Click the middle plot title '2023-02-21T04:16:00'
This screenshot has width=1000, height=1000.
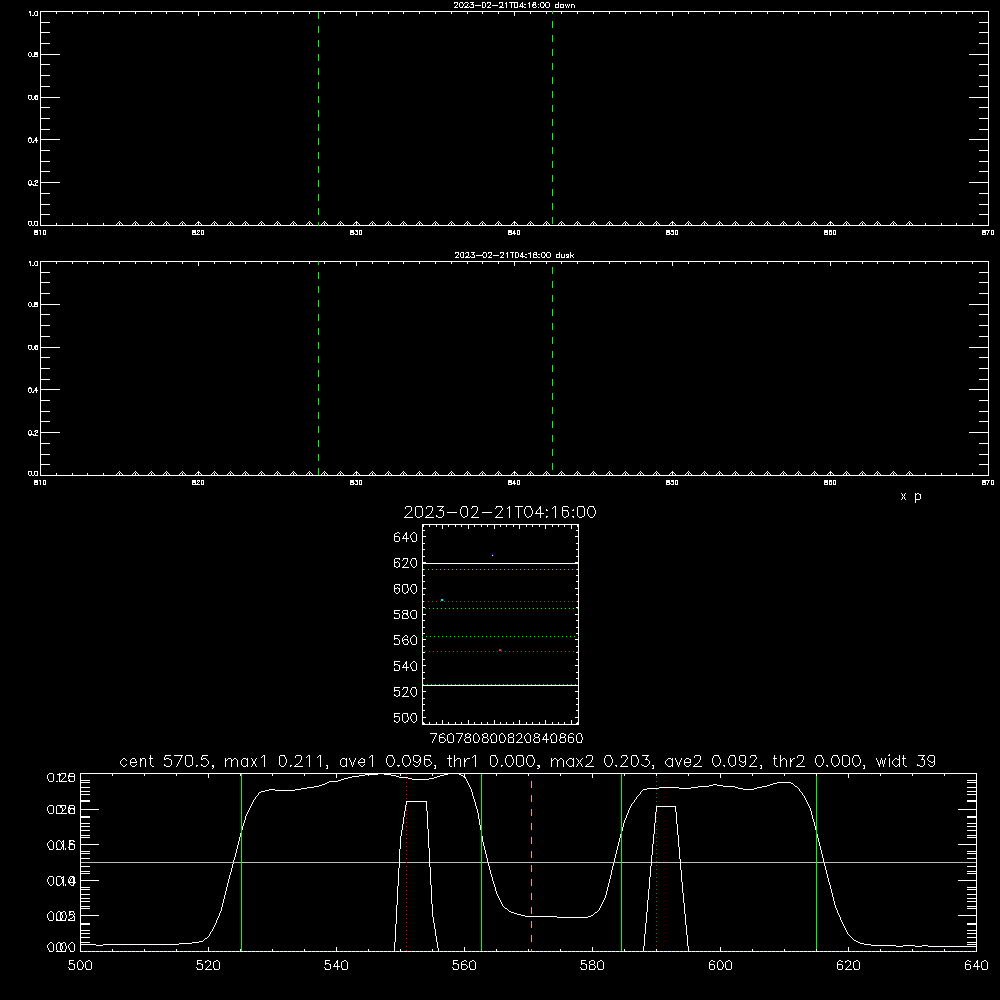coord(500,512)
